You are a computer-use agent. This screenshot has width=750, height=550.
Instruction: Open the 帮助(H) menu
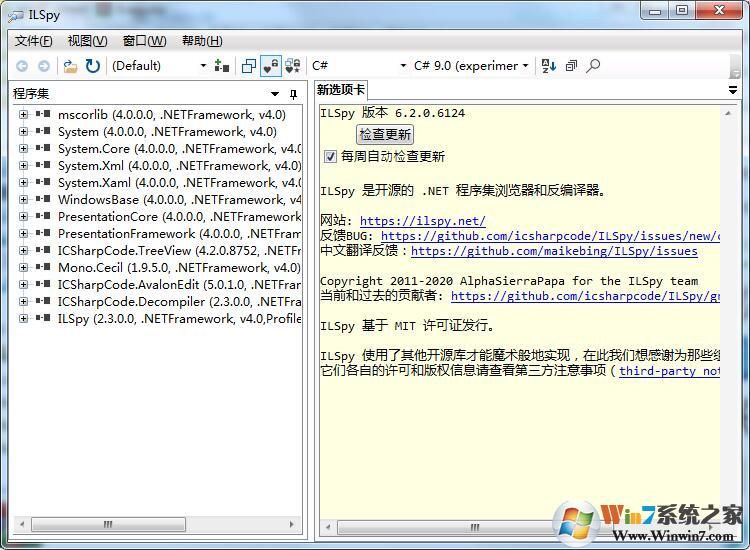(202, 41)
